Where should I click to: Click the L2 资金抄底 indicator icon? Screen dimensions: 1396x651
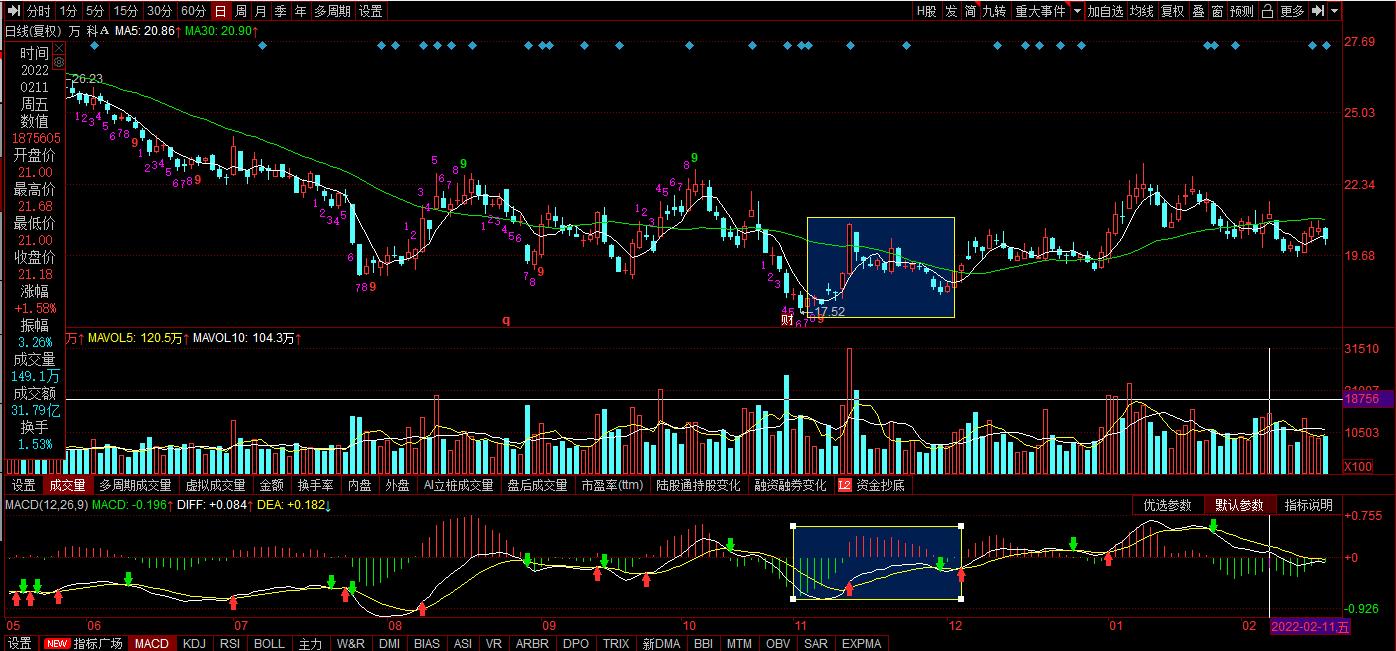[844, 485]
